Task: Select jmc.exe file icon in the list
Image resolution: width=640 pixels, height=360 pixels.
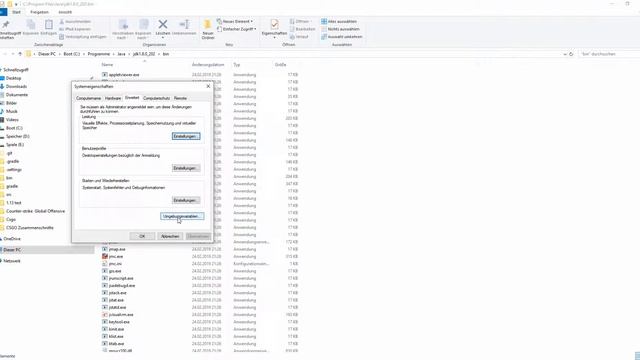Action: click(105, 256)
